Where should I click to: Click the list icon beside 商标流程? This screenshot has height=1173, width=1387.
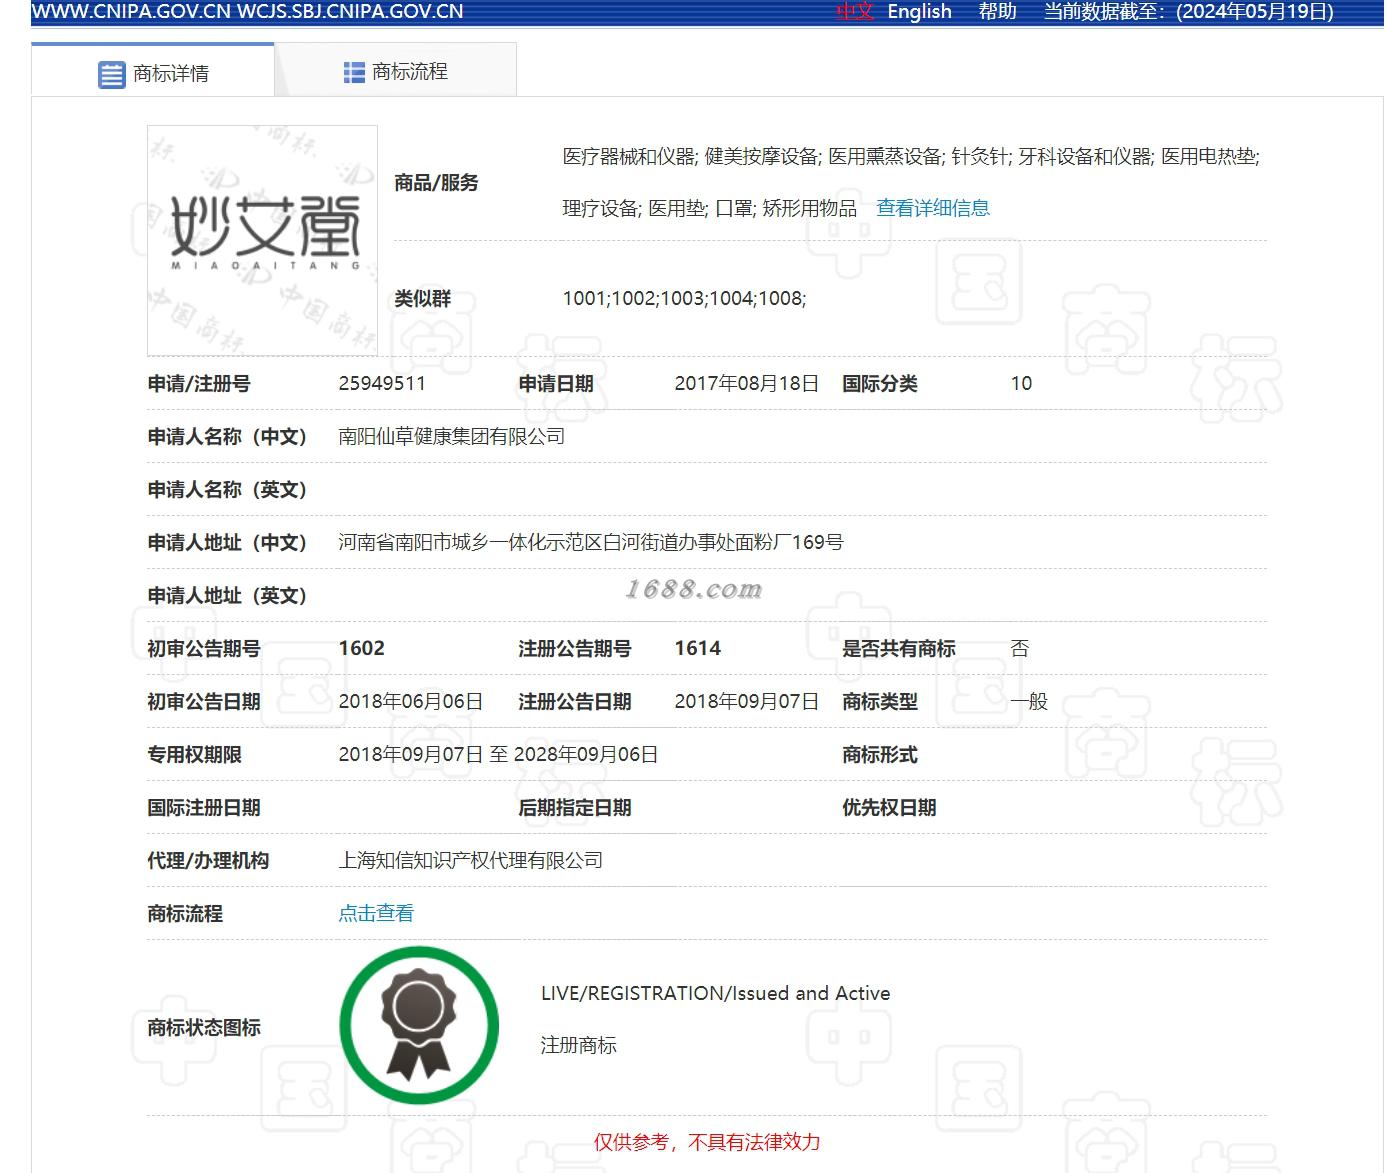coord(354,72)
